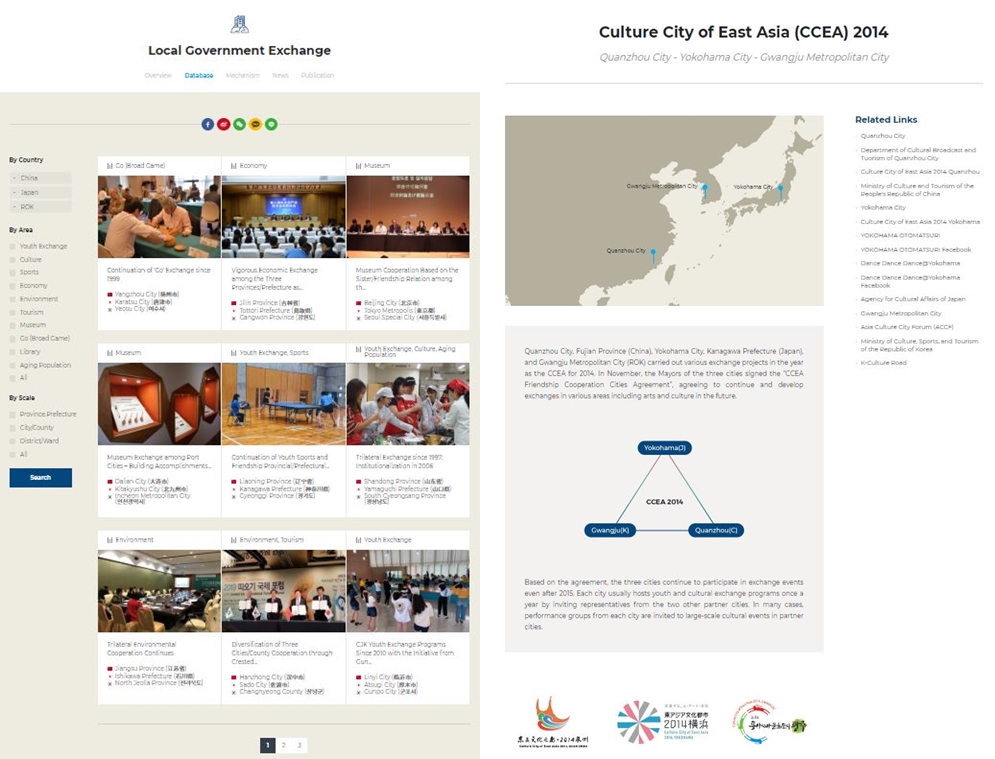Viewport: 995px width, 759px height.
Task: Click the 2014 Yokohama CCEA logo
Action: (662, 722)
